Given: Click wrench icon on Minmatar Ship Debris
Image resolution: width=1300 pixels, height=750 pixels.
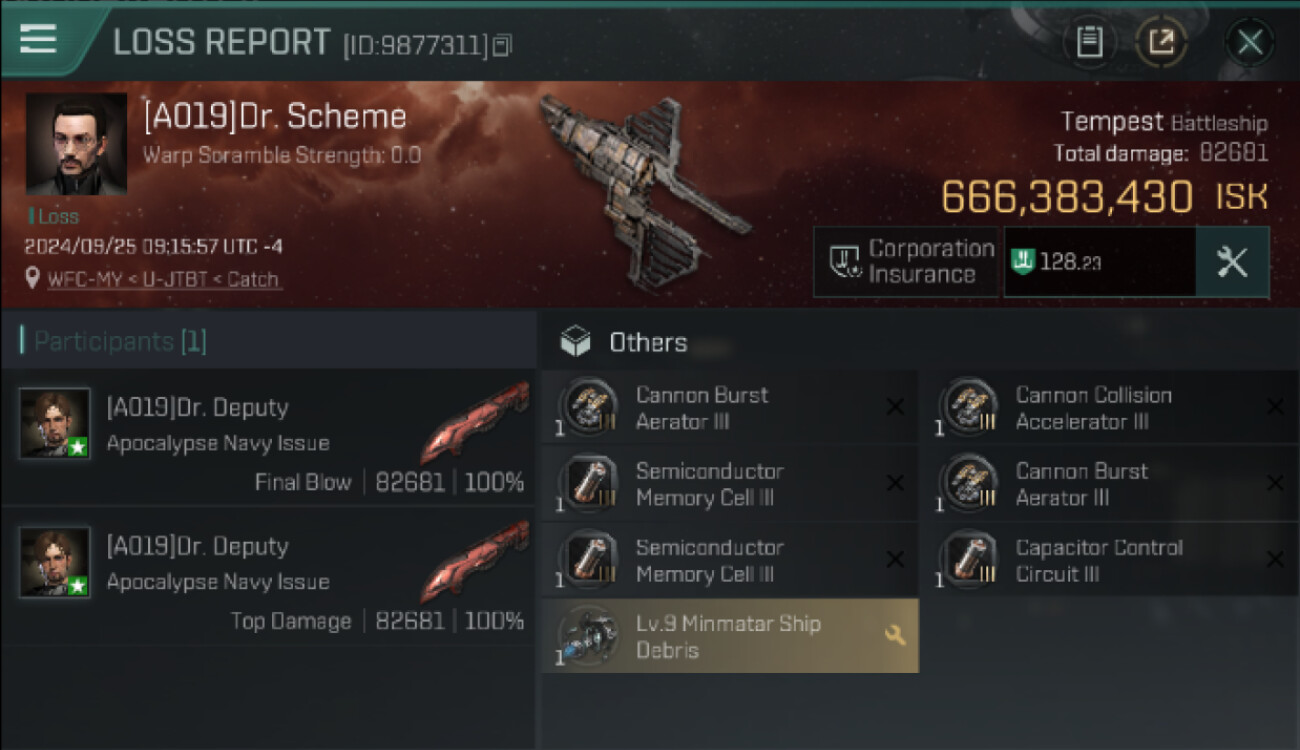Looking at the screenshot, I should [894, 635].
